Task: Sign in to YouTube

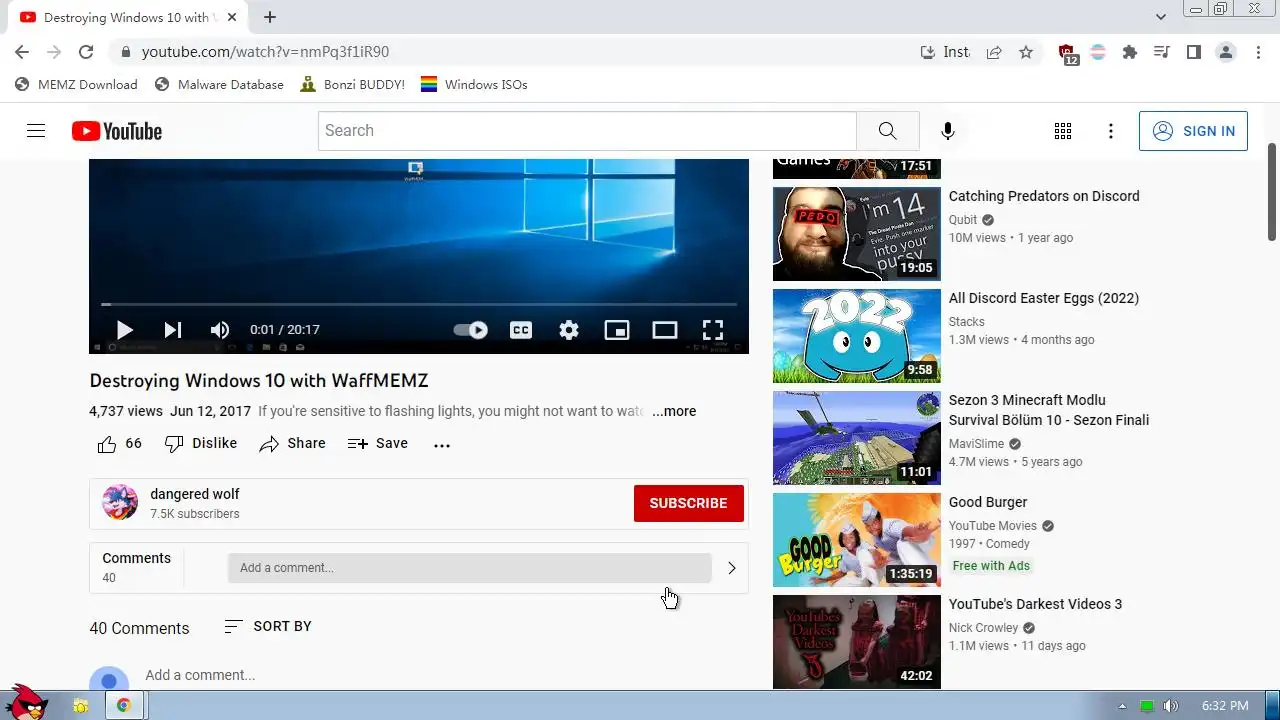Action: (1193, 131)
